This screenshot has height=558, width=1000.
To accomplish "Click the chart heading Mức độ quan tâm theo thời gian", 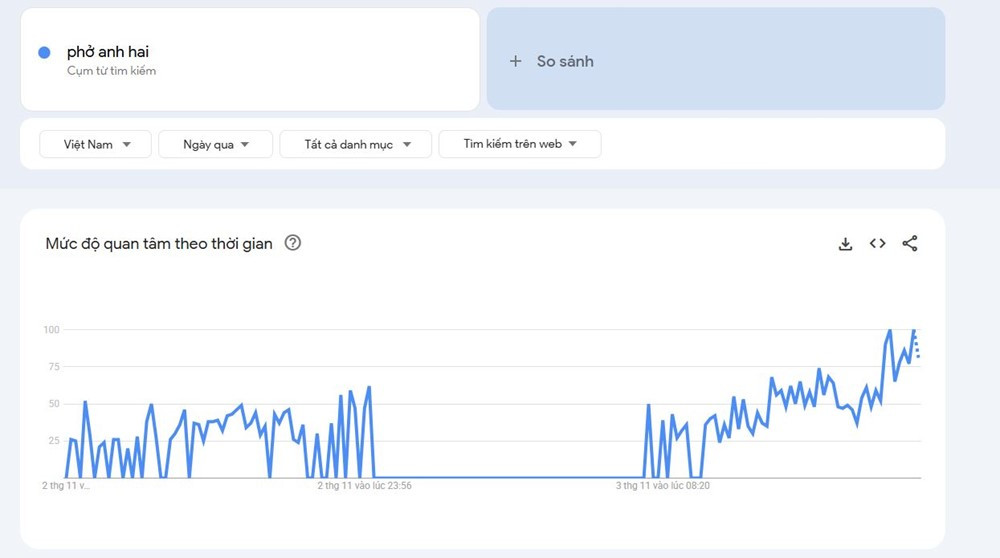I will point(159,244).
